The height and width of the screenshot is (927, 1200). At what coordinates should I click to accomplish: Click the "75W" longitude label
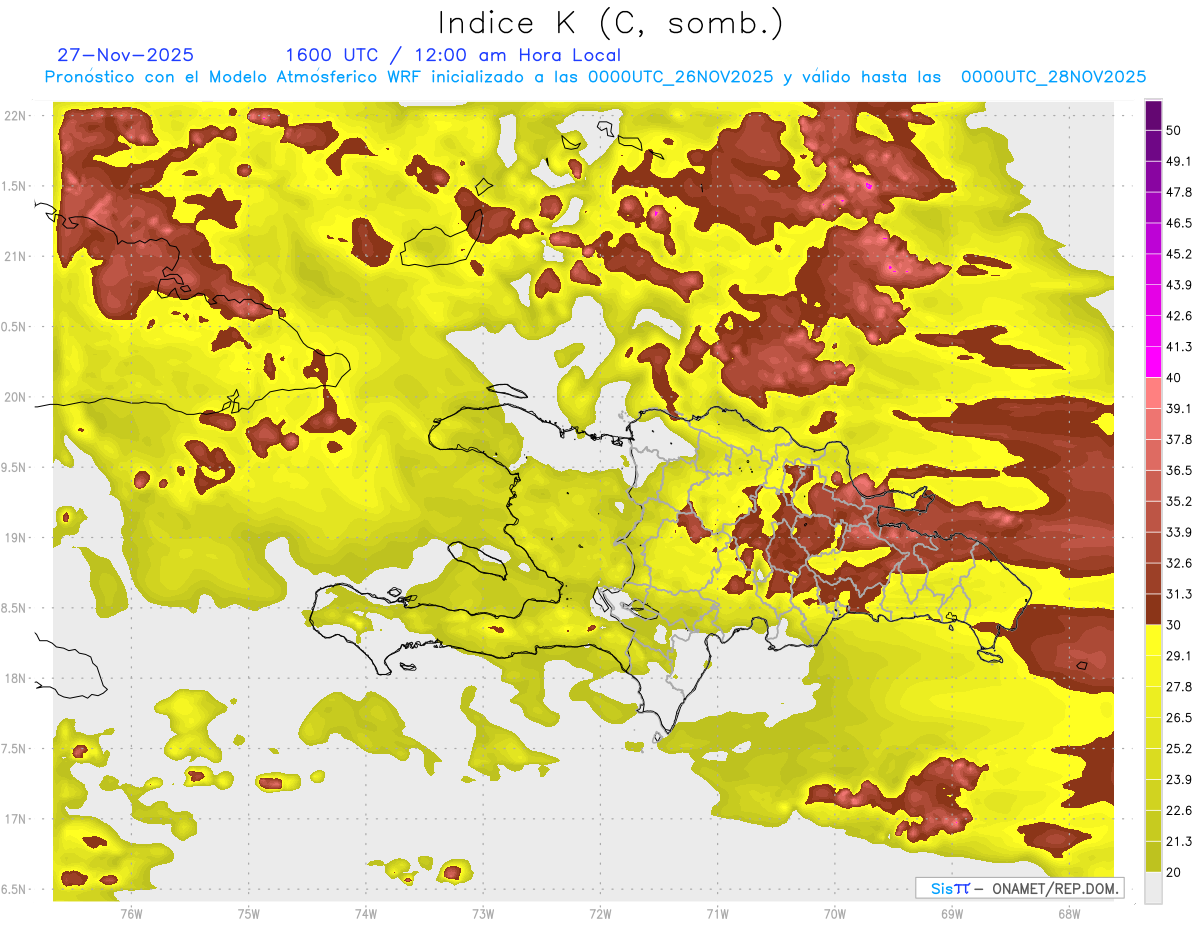(x=249, y=913)
